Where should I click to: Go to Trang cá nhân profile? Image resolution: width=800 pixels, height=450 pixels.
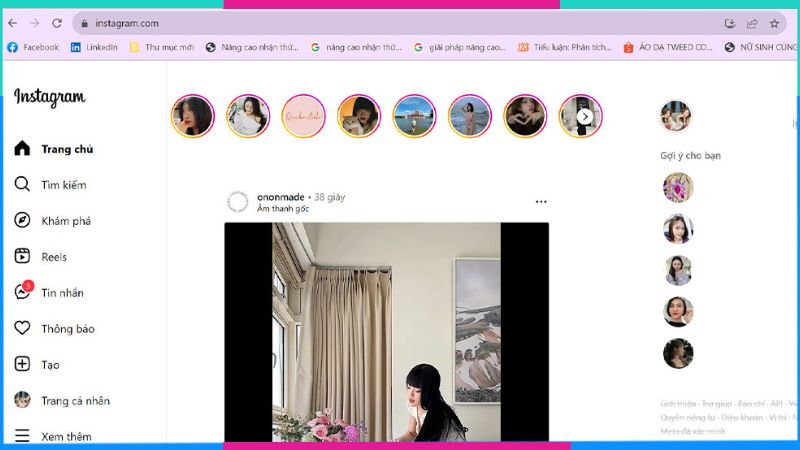click(22, 400)
